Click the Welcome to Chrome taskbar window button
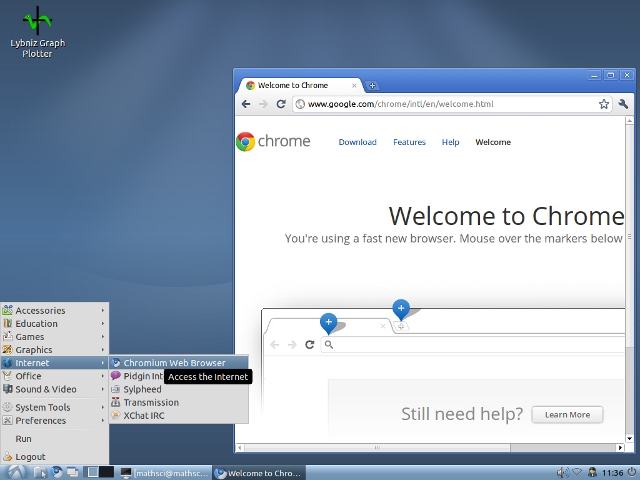Screen dimensions: 640x480 (259, 473)
